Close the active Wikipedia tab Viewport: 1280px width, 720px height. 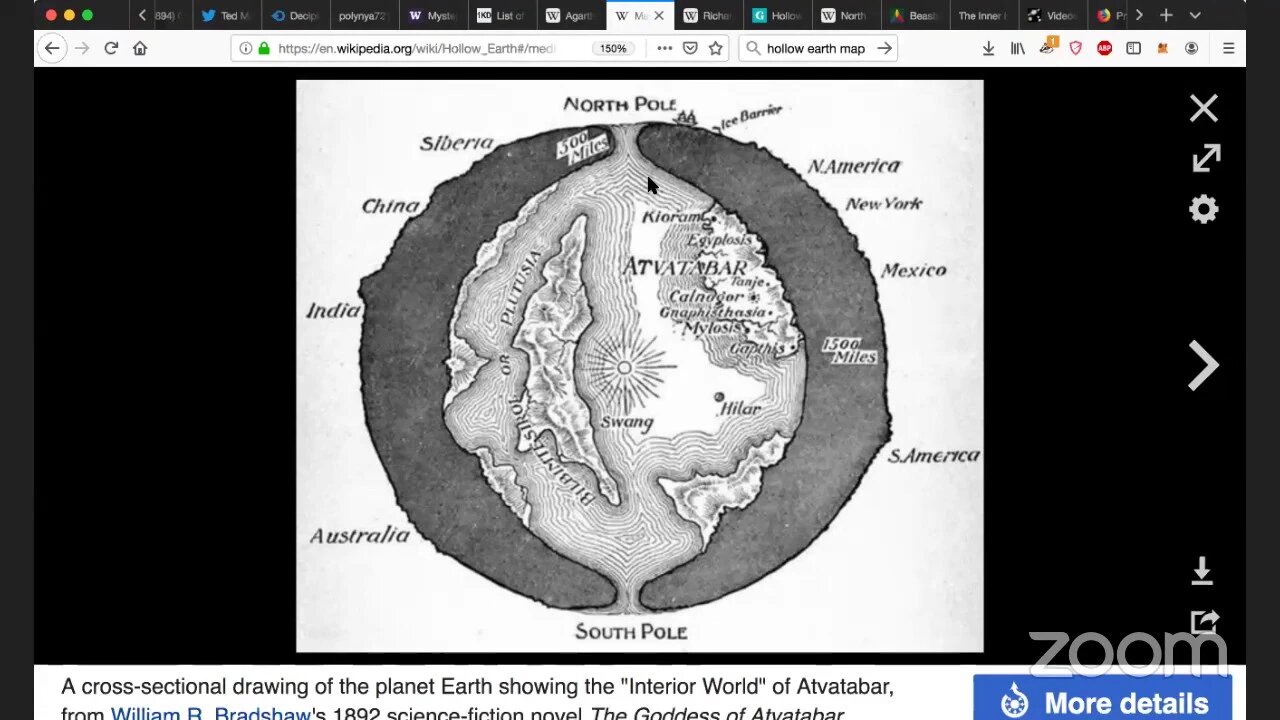659,15
